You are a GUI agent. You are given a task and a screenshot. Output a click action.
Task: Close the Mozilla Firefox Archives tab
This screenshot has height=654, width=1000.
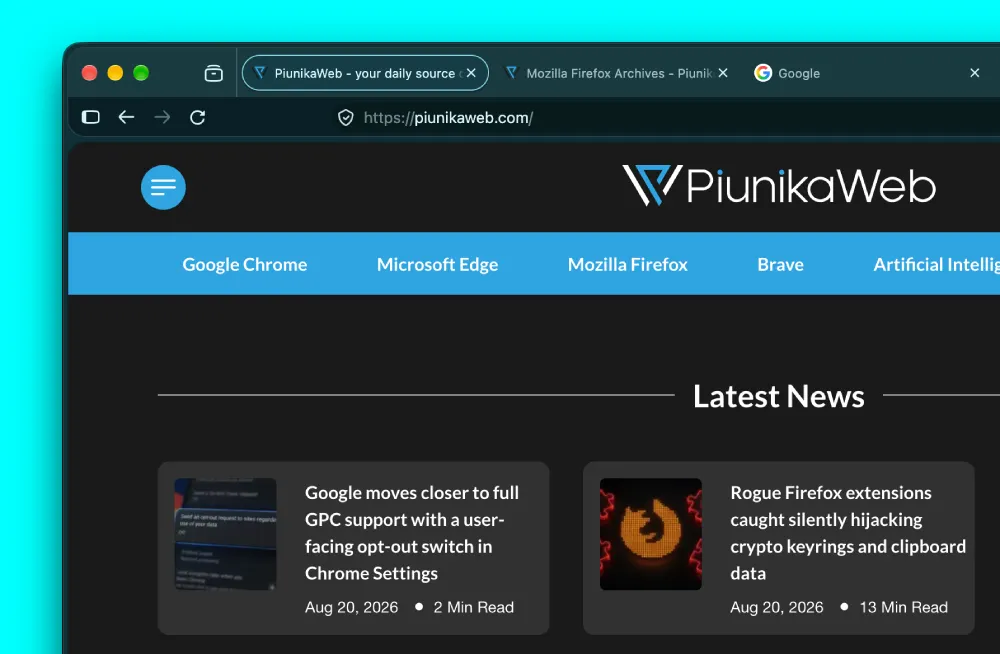coord(723,73)
